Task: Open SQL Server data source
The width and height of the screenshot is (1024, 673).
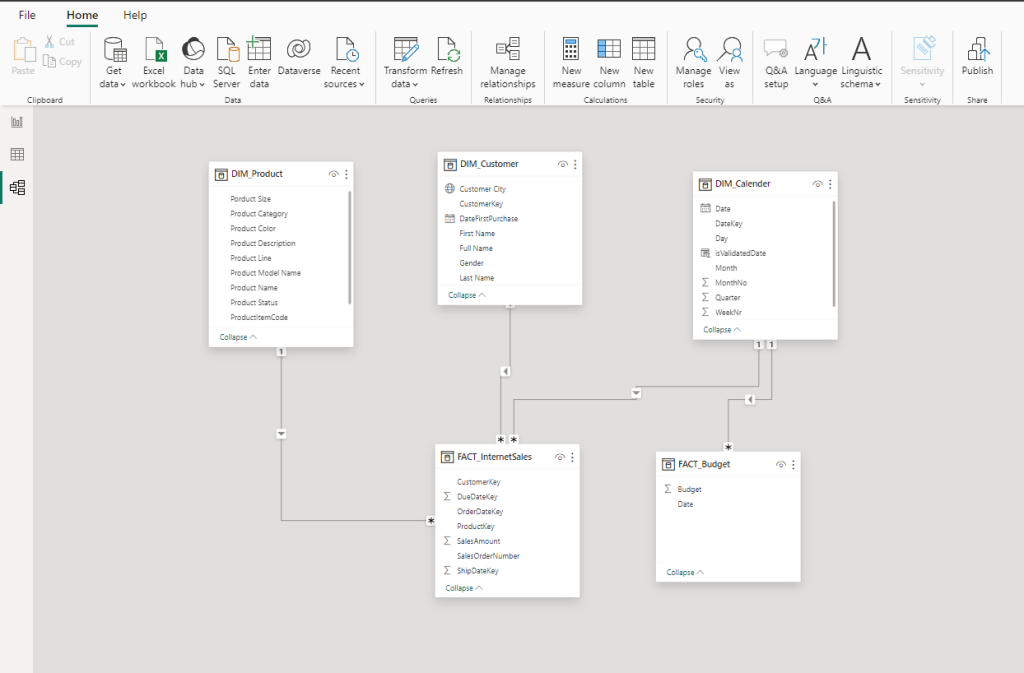Action: pyautogui.click(x=227, y=50)
